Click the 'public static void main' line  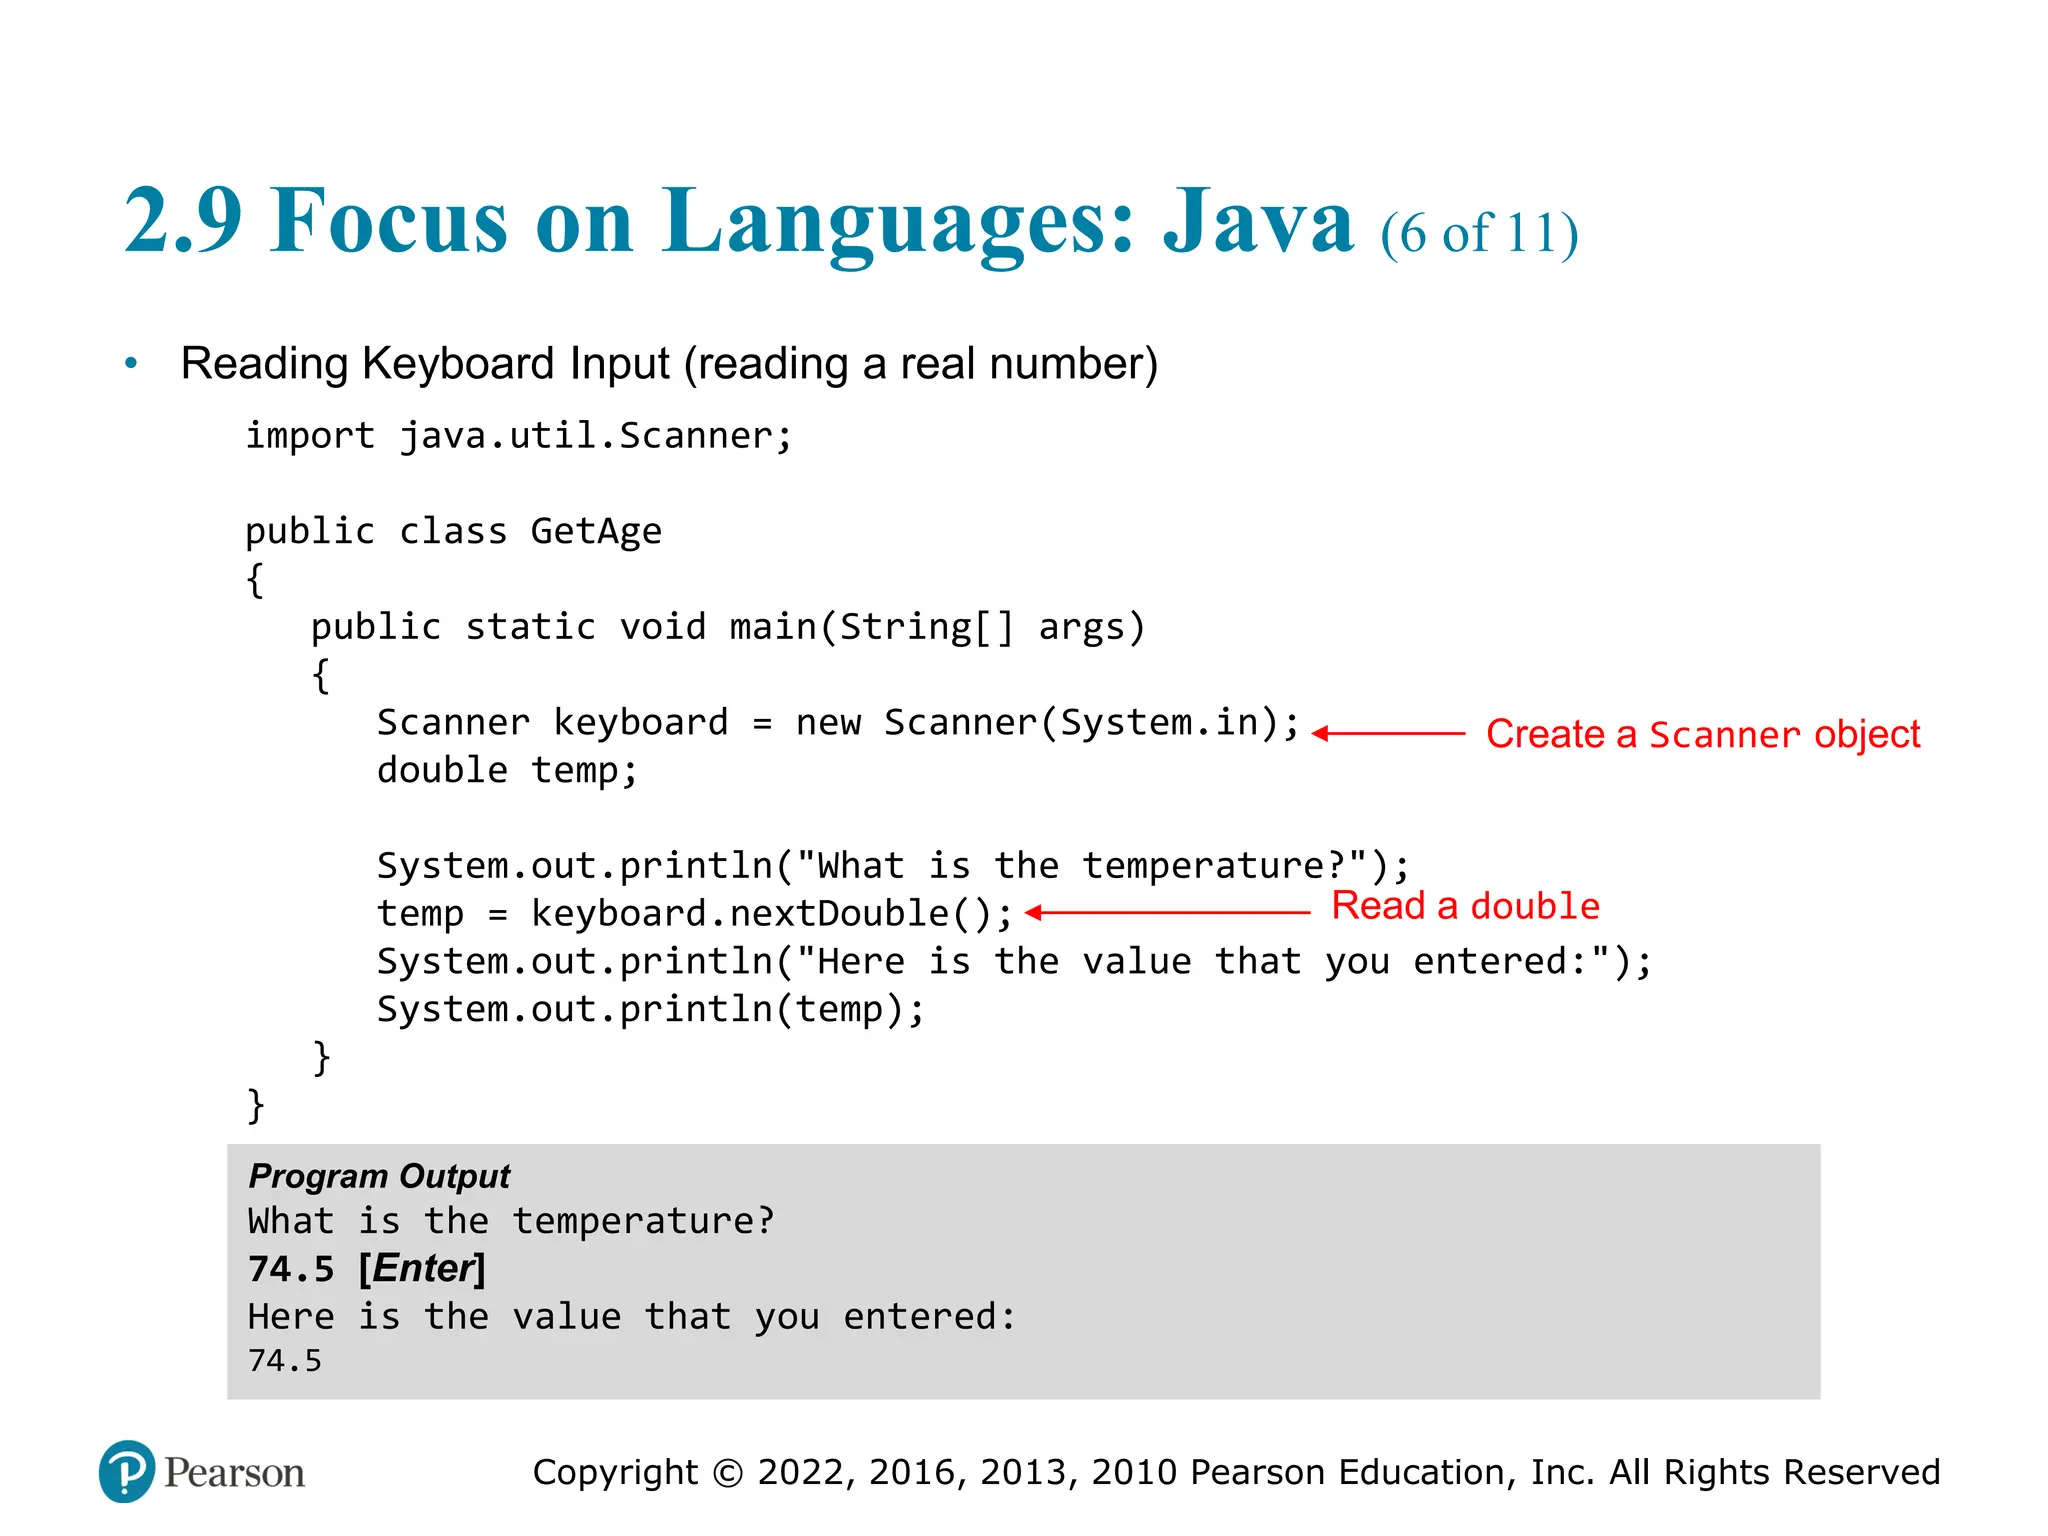coord(727,627)
